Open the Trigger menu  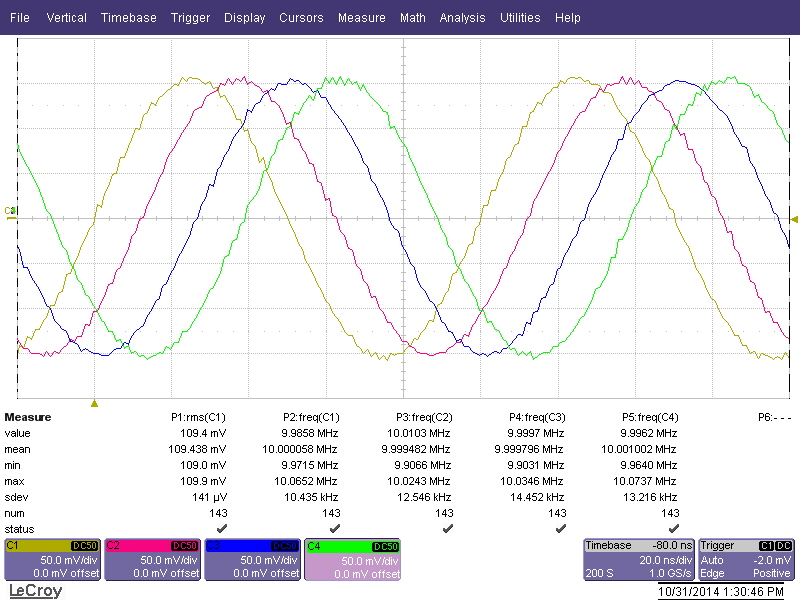(x=190, y=18)
